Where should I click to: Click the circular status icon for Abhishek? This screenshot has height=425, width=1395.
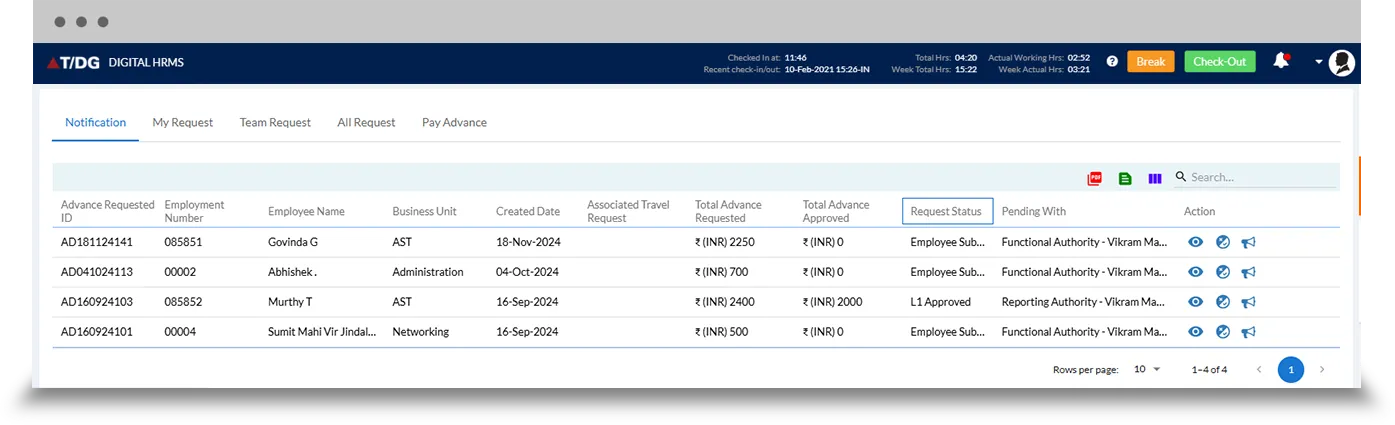(x=1222, y=272)
